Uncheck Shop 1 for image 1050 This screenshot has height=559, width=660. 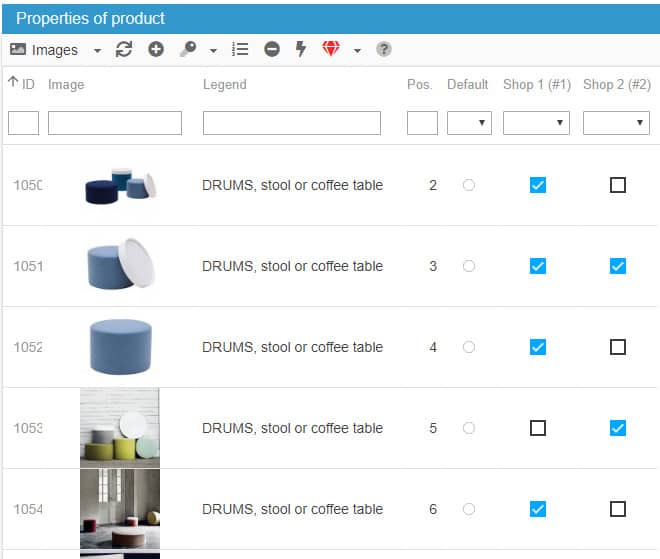[538, 185]
